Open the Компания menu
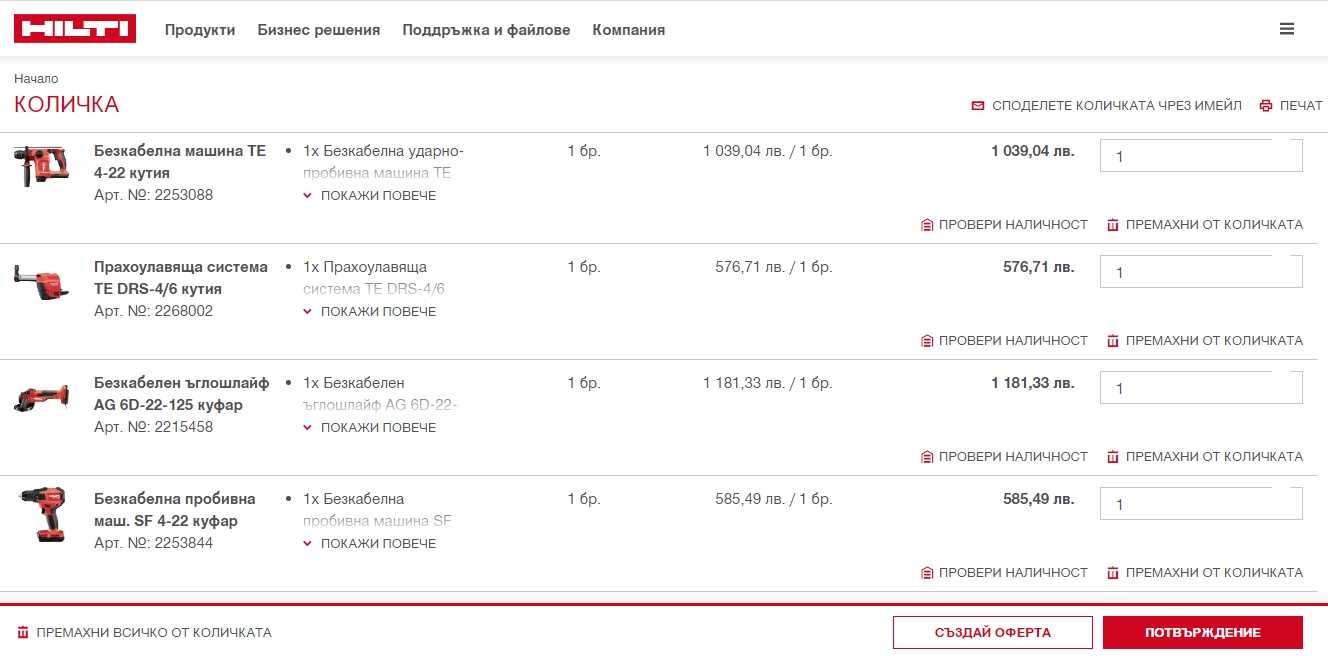Image resolution: width=1328 pixels, height=656 pixels. pos(628,30)
